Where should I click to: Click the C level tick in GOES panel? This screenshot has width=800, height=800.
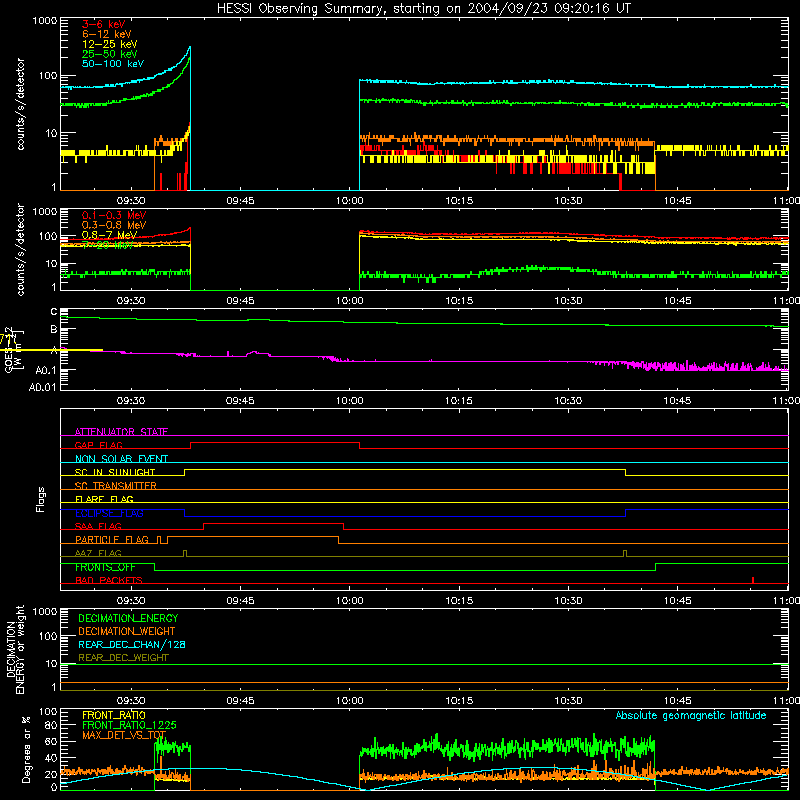point(54,311)
